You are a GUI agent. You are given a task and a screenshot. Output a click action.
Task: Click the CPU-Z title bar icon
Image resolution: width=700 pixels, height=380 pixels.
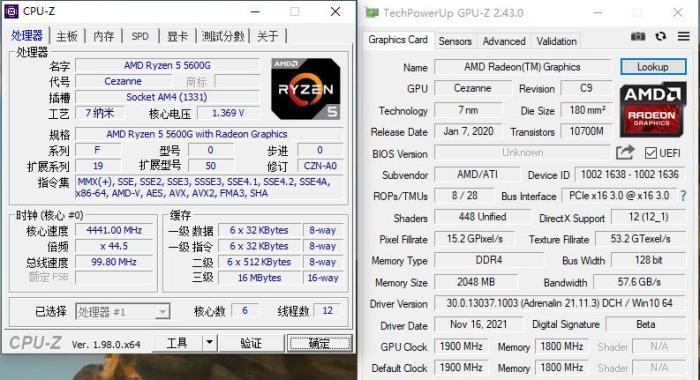click(x=11, y=11)
